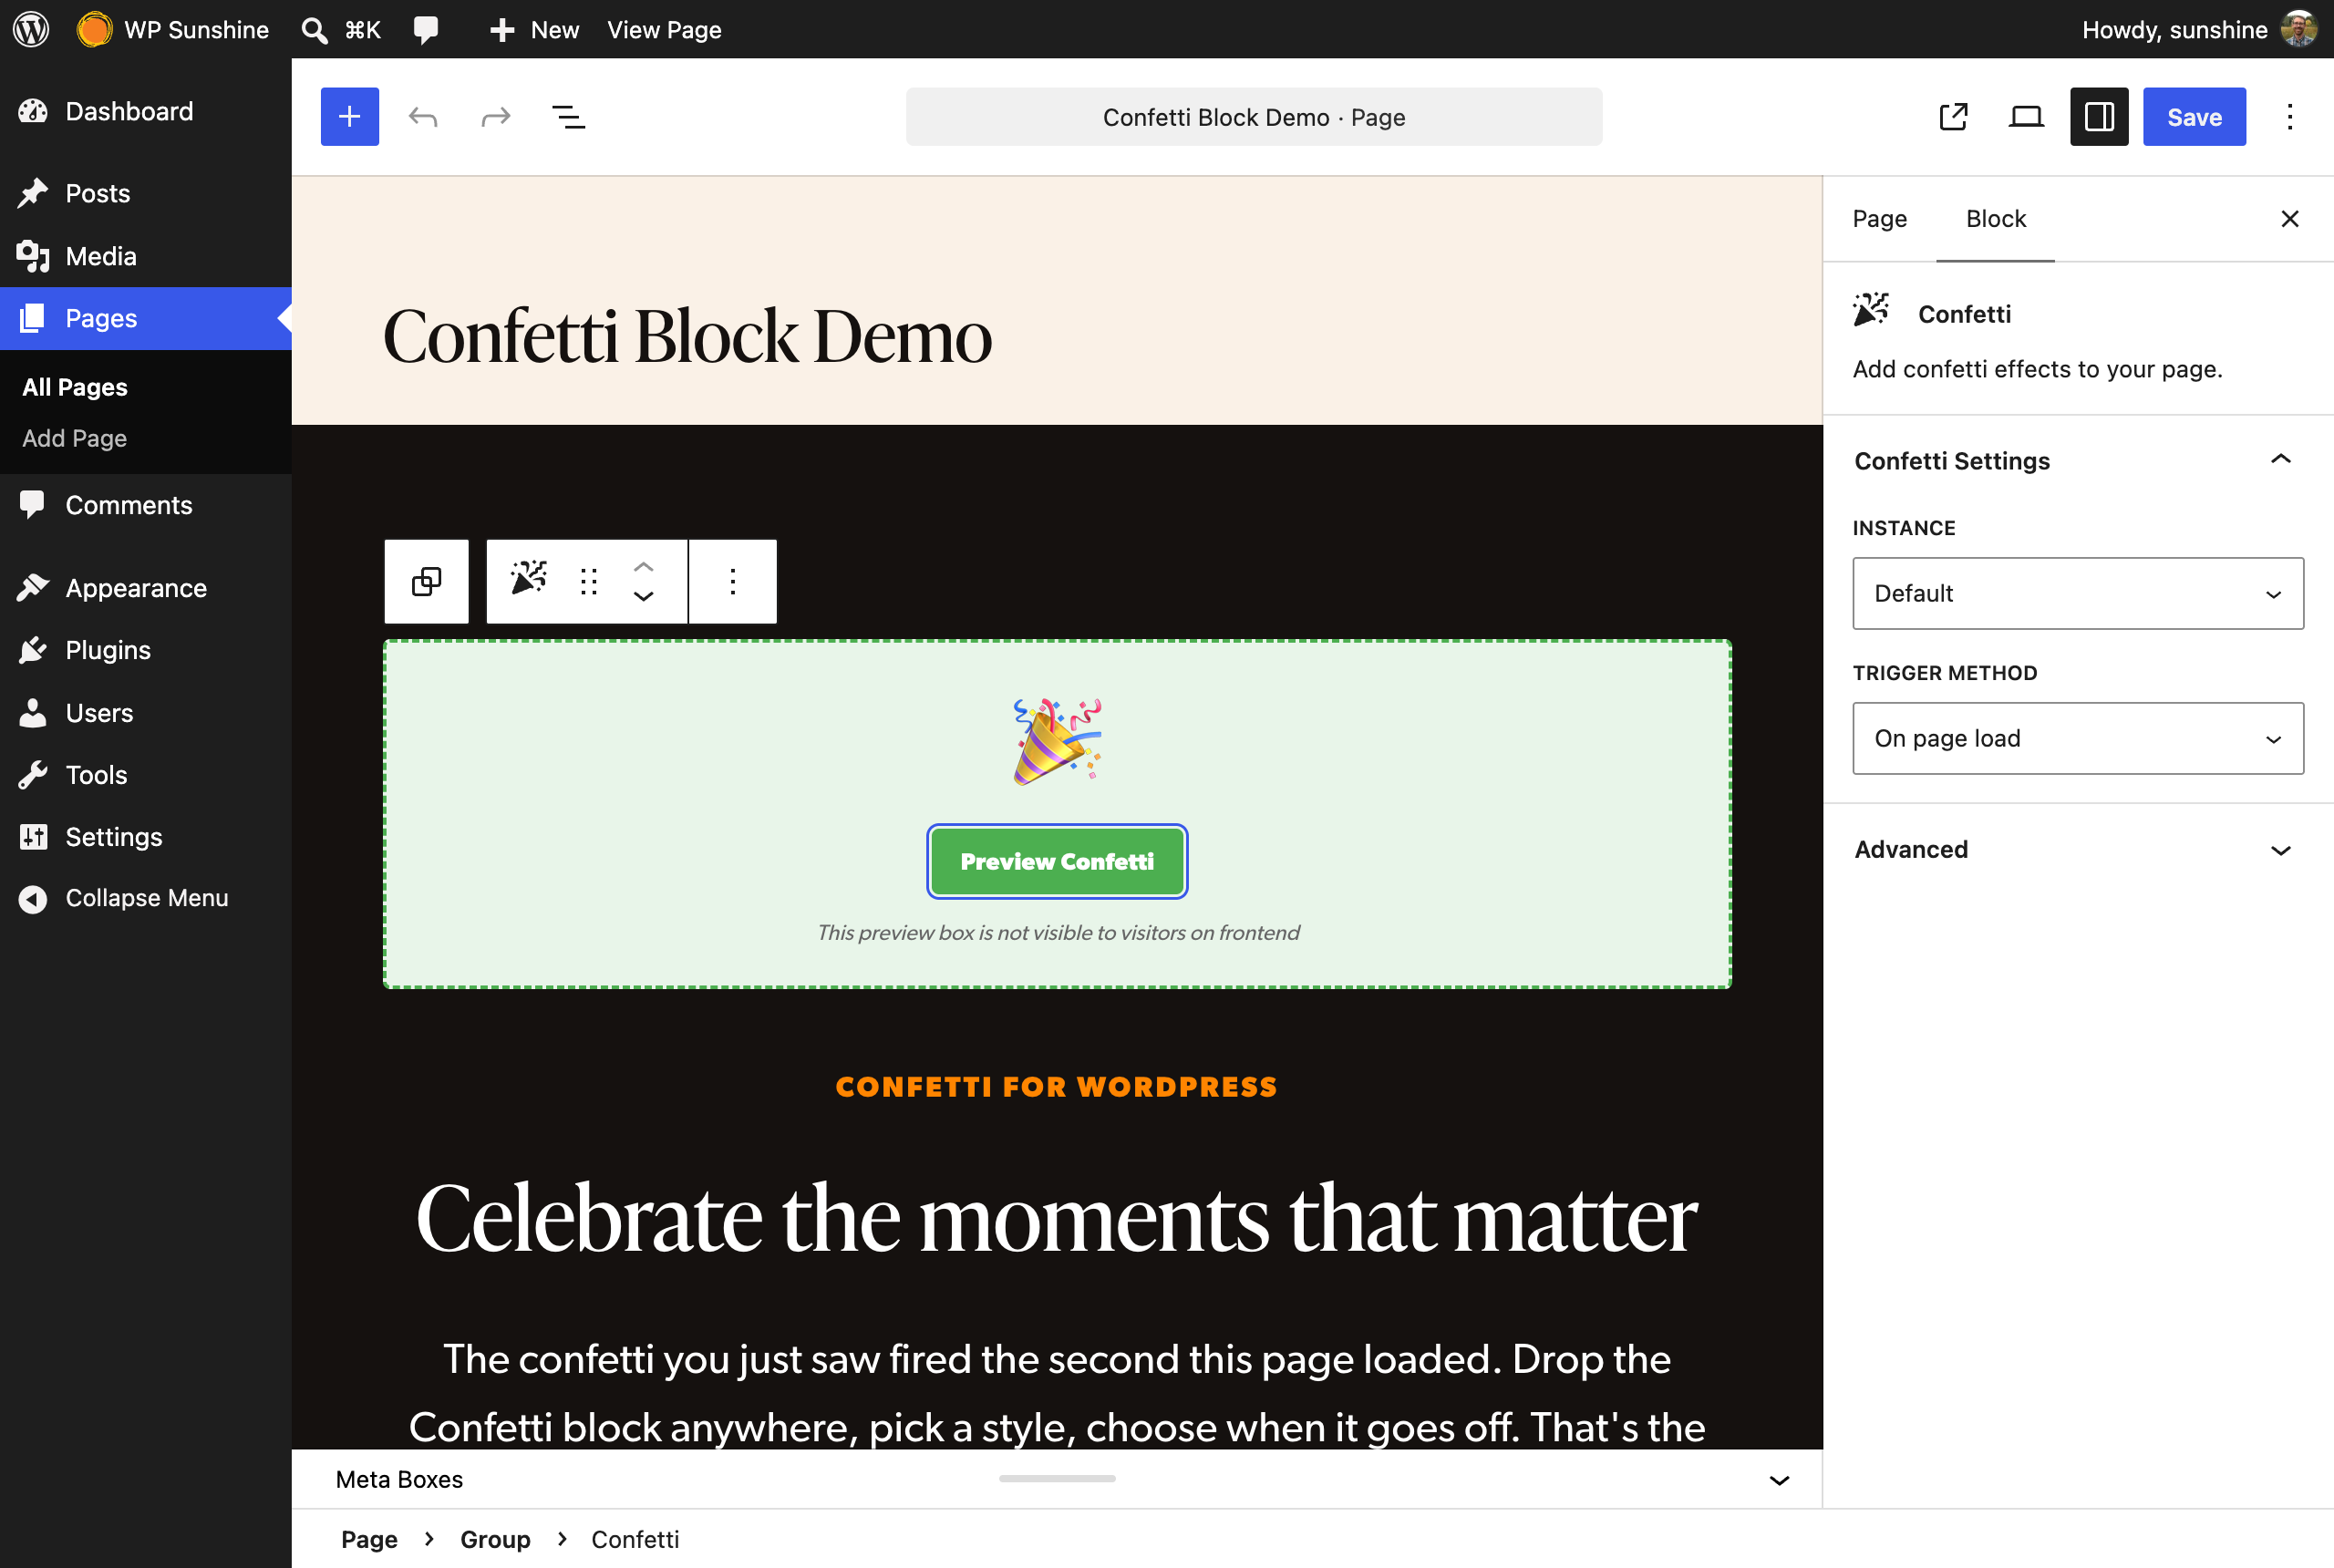Click New in admin bar
This screenshot has height=1568, width=2334.
point(535,30)
